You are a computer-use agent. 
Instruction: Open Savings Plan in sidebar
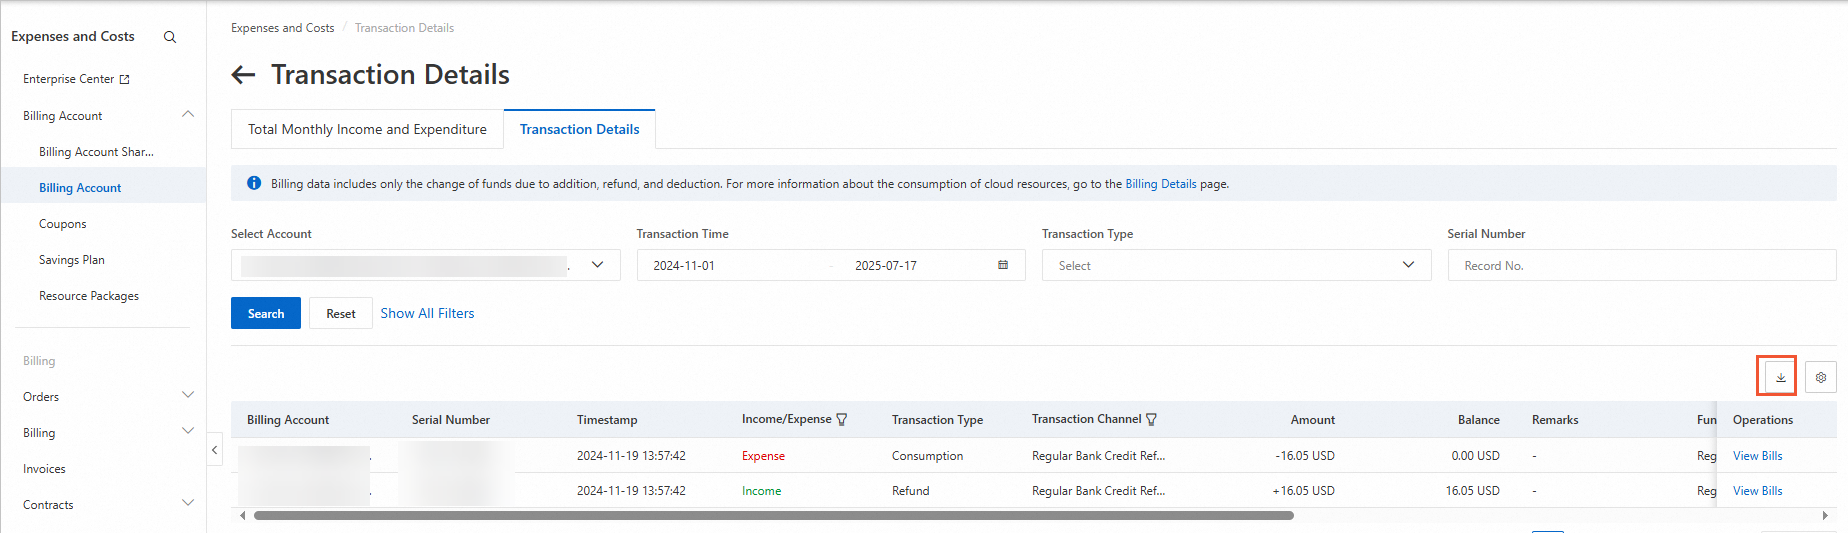tap(72, 260)
